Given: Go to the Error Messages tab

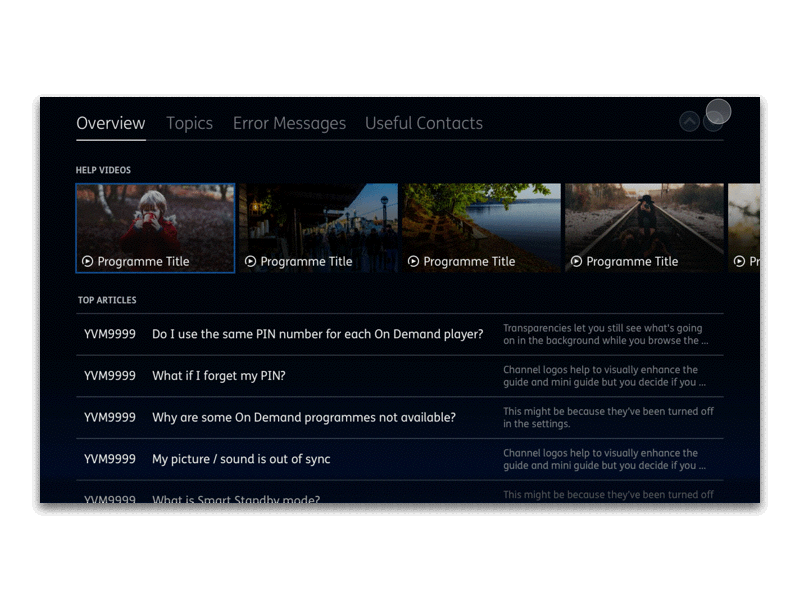Looking at the screenshot, I should [x=289, y=123].
